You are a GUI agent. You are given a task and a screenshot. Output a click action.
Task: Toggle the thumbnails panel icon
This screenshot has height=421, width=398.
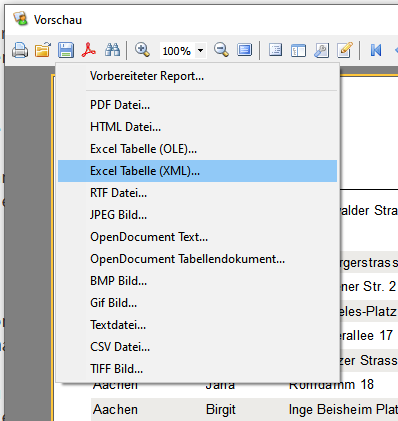(x=298, y=51)
